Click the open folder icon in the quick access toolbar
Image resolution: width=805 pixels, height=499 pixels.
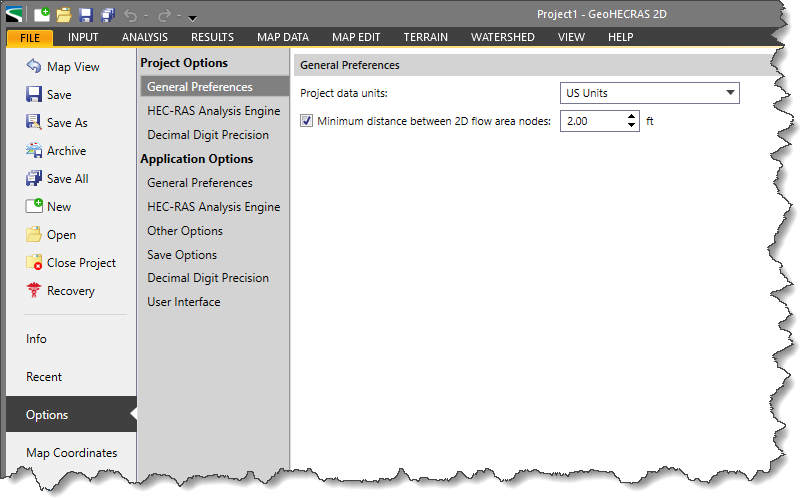pos(63,15)
